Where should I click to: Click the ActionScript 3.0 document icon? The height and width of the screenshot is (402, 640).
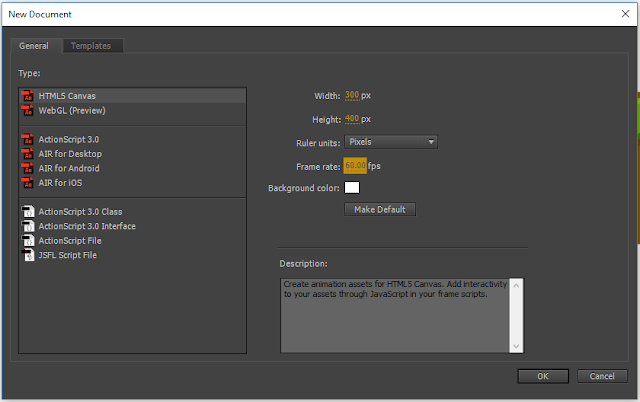click(x=28, y=140)
